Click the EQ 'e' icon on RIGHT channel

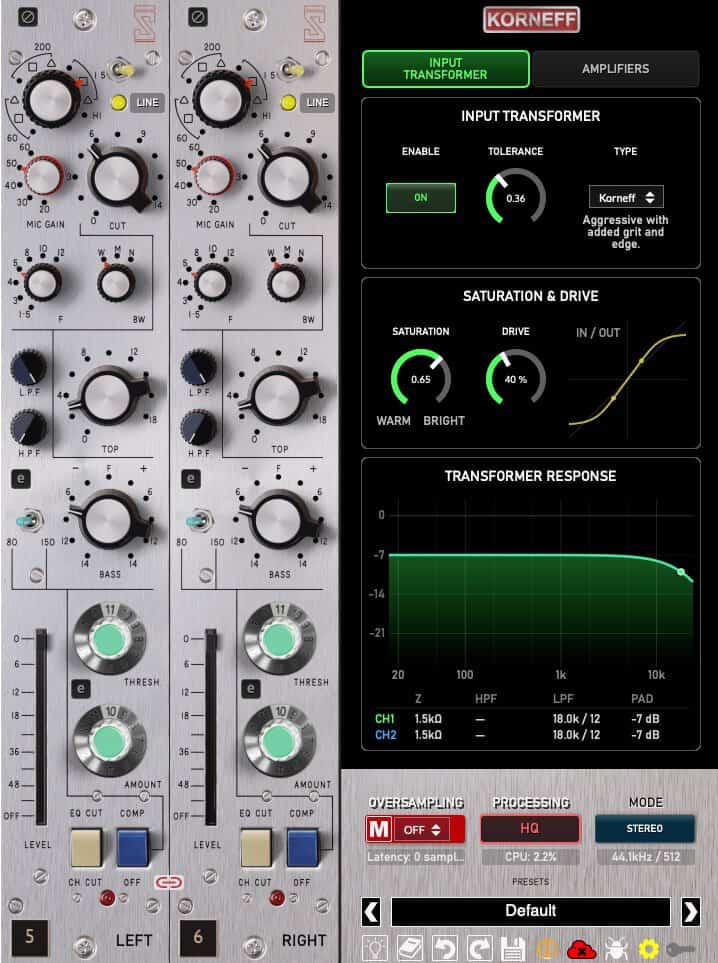click(x=191, y=478)
